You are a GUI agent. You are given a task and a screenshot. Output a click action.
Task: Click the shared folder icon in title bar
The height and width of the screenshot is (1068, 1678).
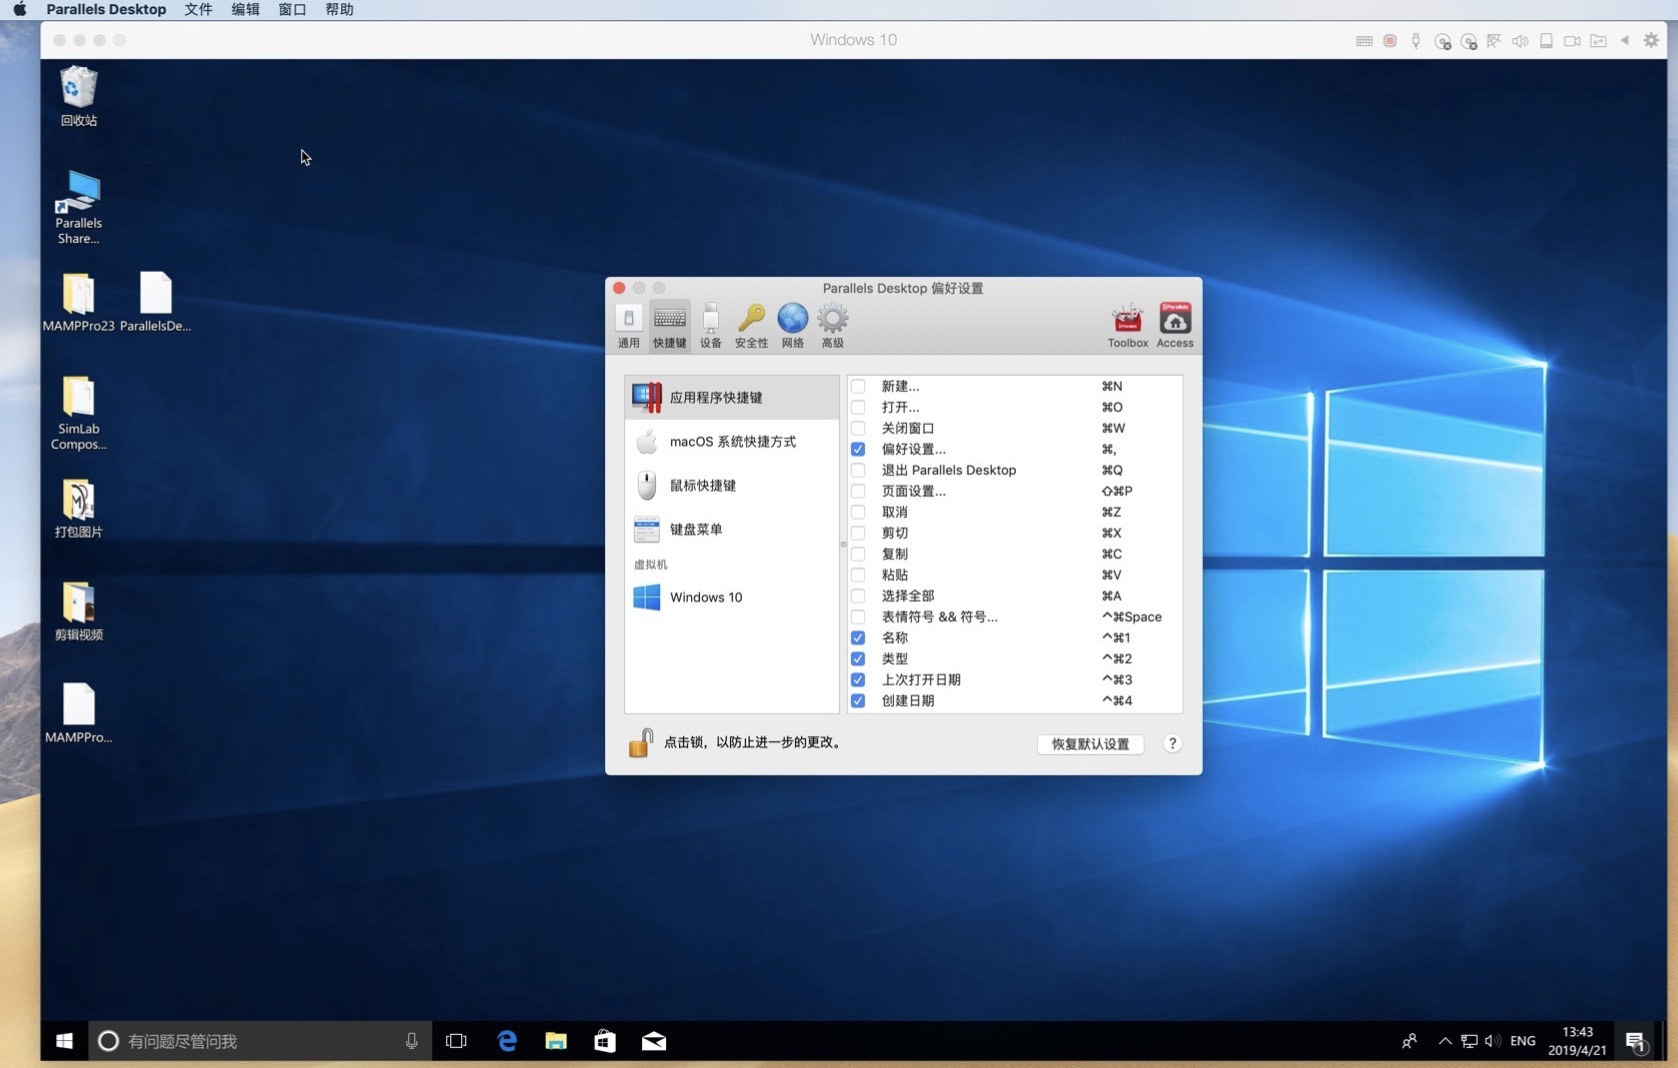(1598, 41)
